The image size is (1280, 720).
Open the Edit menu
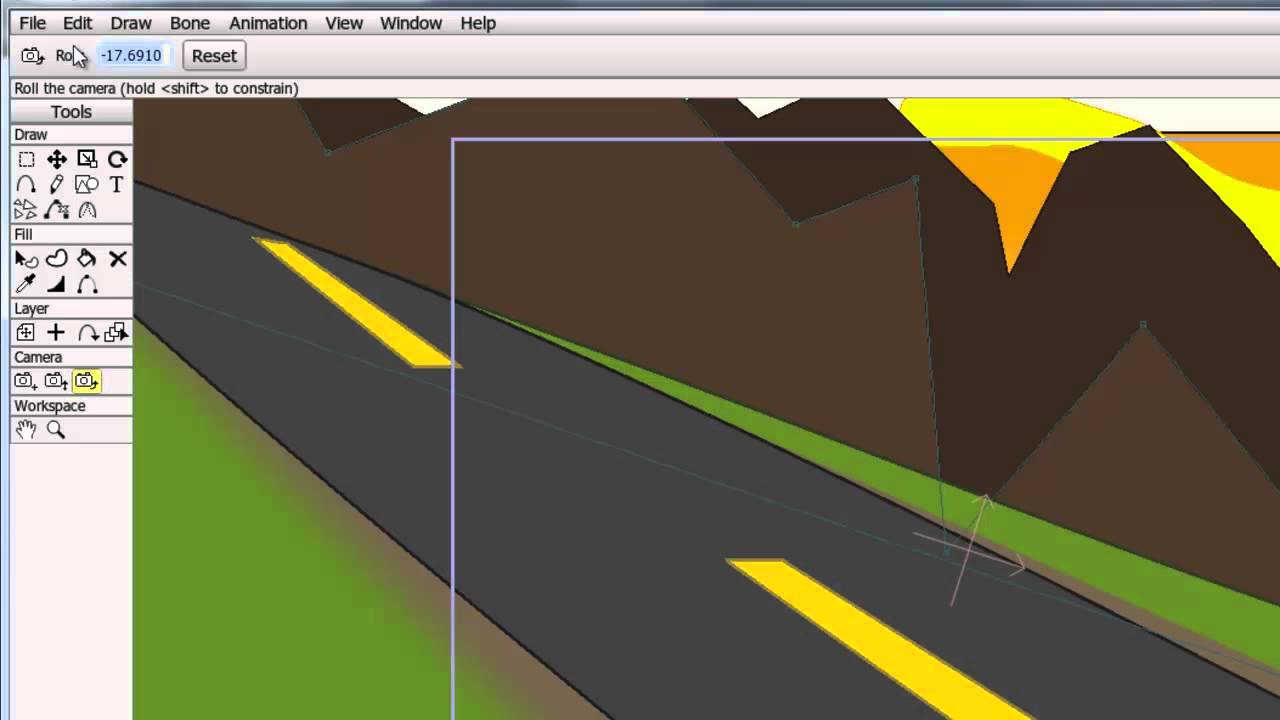(77, 23)
